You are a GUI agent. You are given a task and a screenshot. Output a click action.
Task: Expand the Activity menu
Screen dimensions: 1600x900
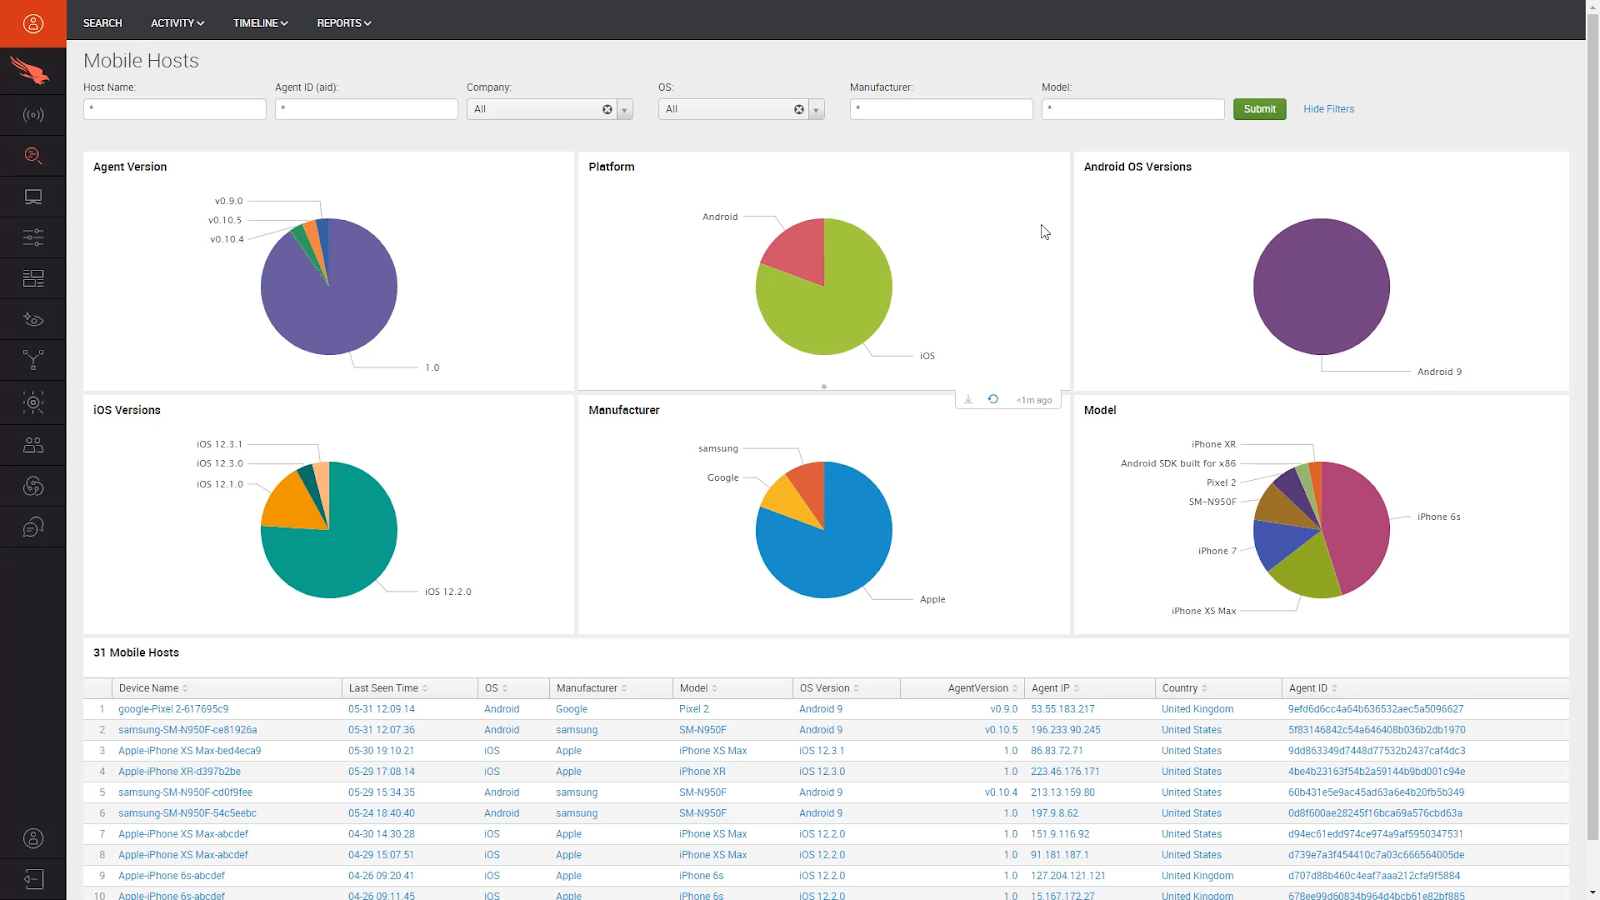pyautogui.click(x=177, y=23)
